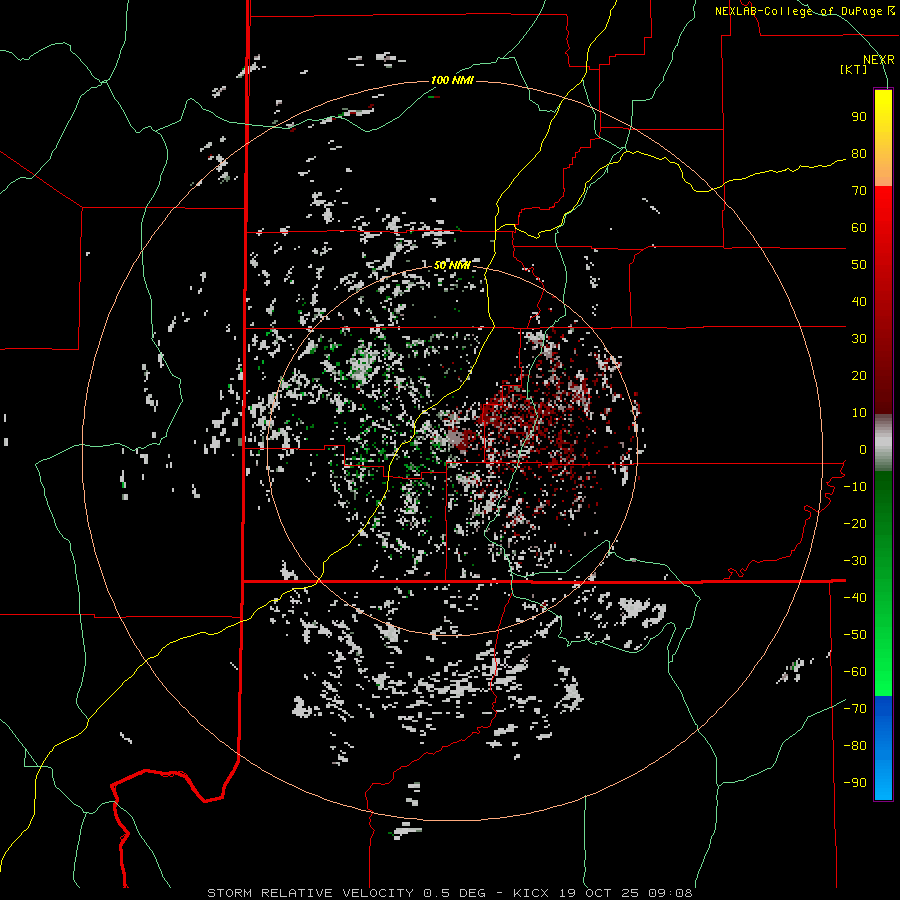The image size is (900, 900).
Task: Select the -90 value on the velocity scale
Action: coord(855,783)
